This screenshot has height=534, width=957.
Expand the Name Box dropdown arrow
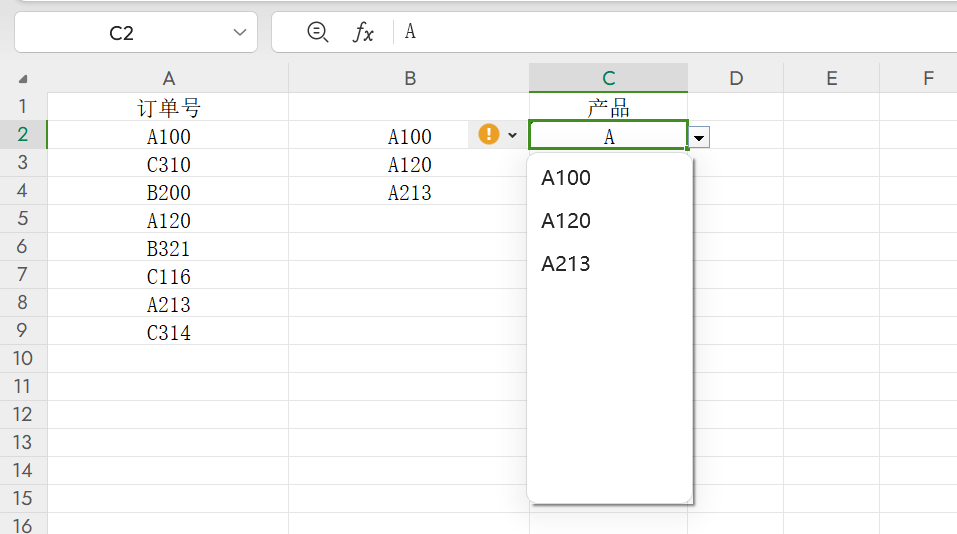239,33
